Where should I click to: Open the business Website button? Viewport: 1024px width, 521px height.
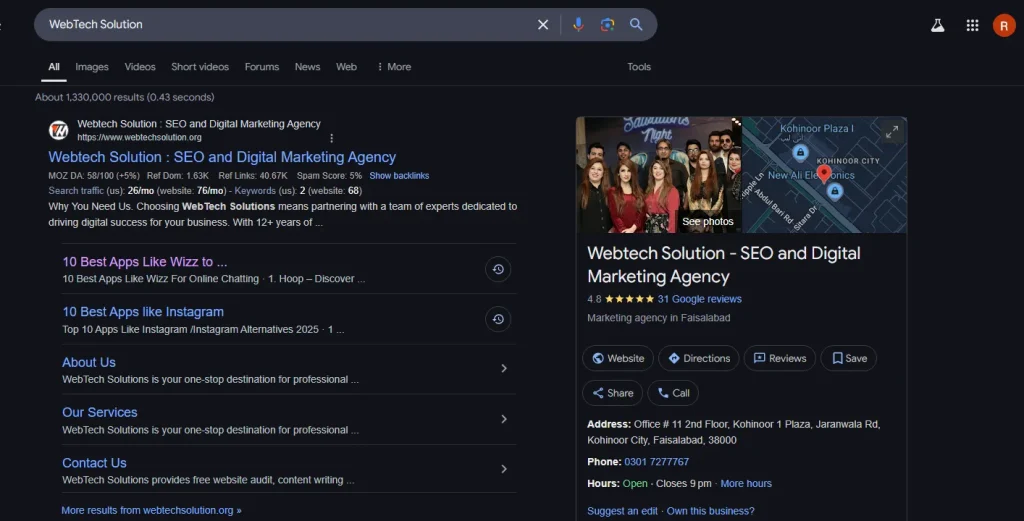pyautogui.click(x=618, y=358)
